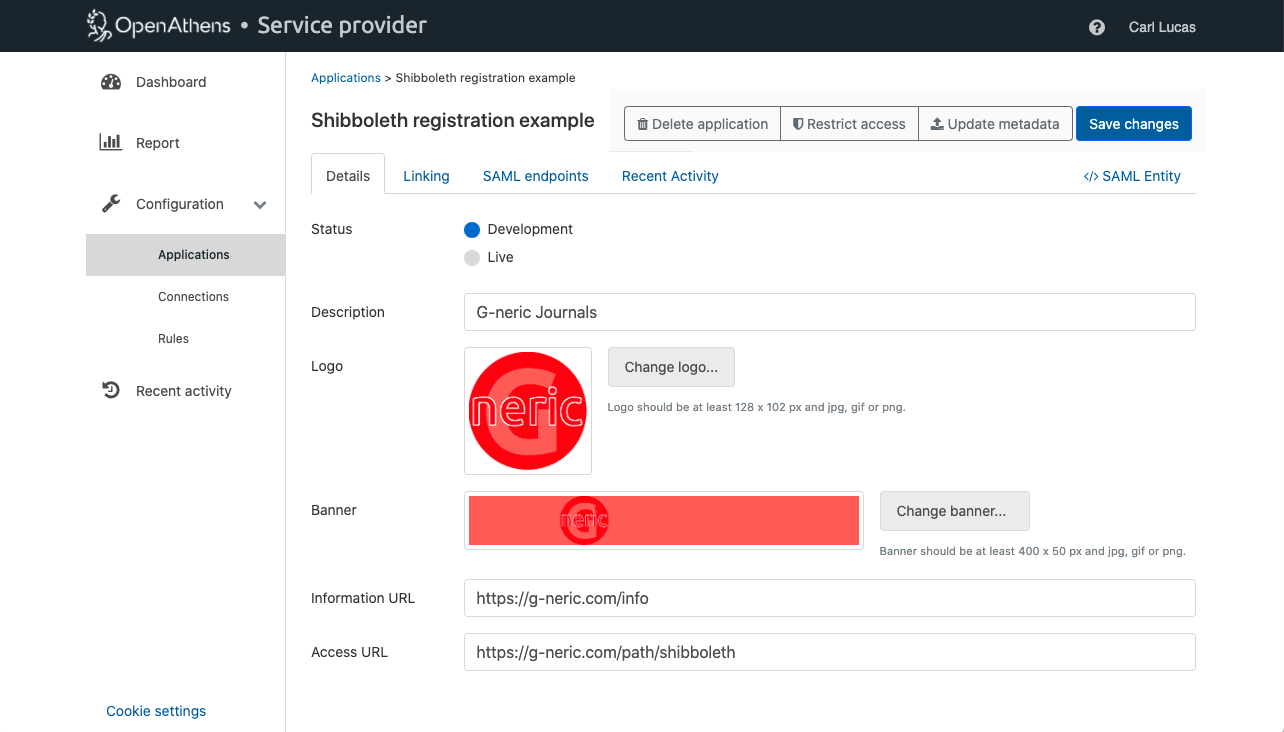The image size is (1284, 732).
Task: Open the Recent Activity tab
Action: pos(670,176)
